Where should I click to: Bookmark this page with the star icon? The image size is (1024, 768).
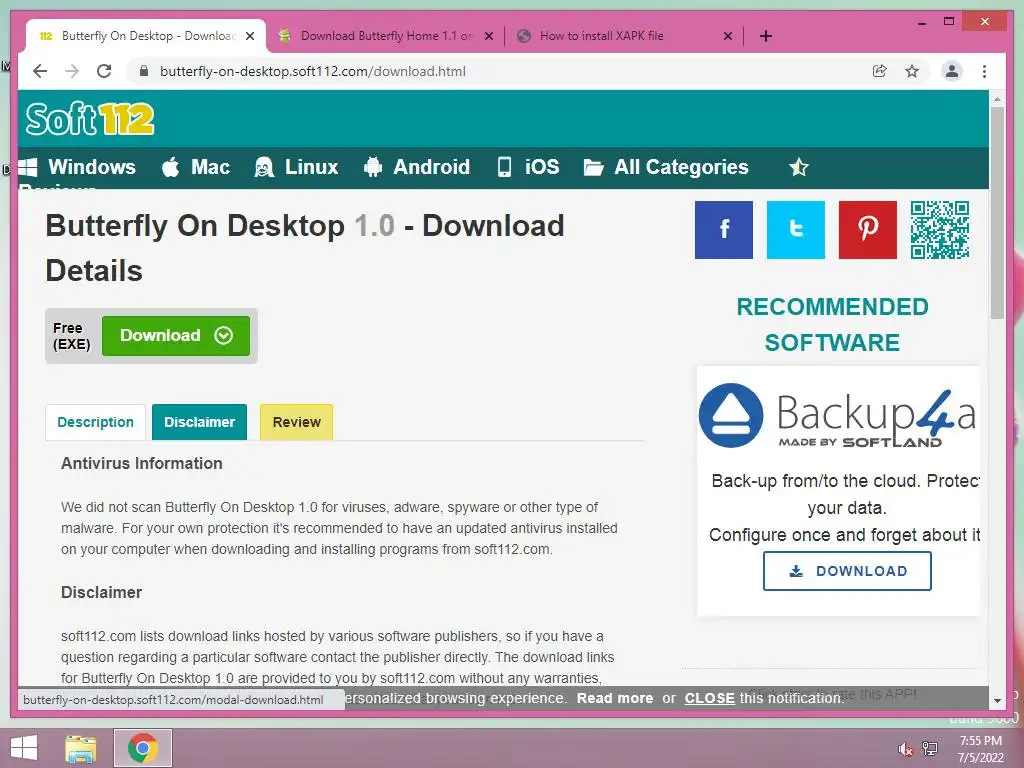point(912,71)
